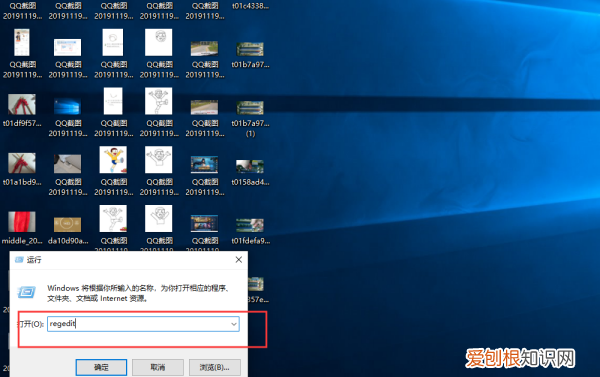Select QQ截图 file with Windows 10 wallpaper thumbnail

pyautogui.click(x=68, y=118)
